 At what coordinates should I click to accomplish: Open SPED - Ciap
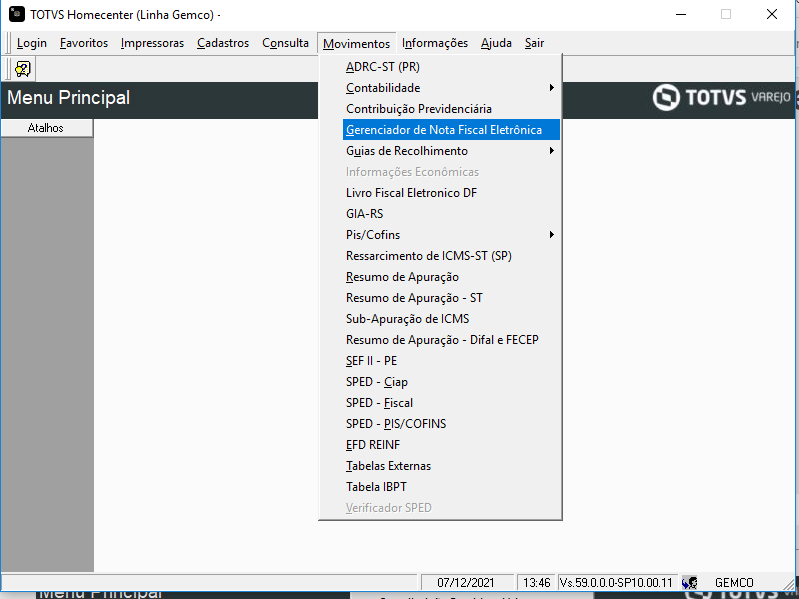[x=440, y=382]
